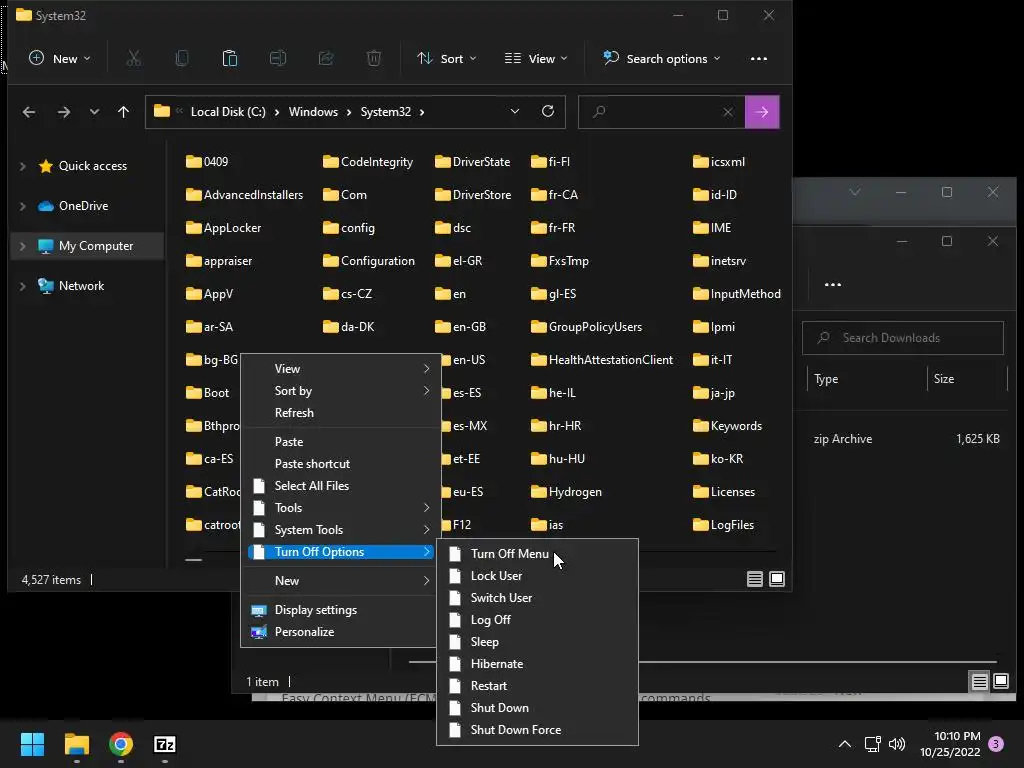
Task: Select Turn Off Menu in submenu
Action: [537, 554]
